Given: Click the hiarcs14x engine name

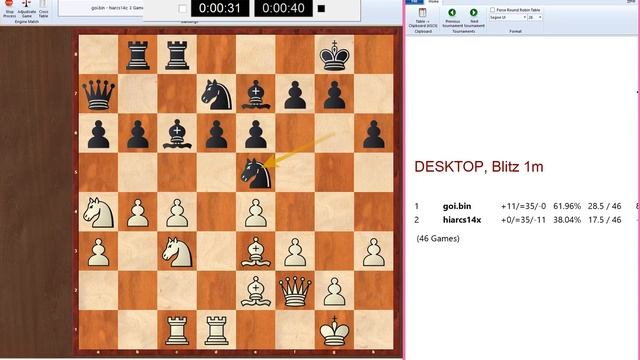Looking at the screenshot, I should point(462,220).
